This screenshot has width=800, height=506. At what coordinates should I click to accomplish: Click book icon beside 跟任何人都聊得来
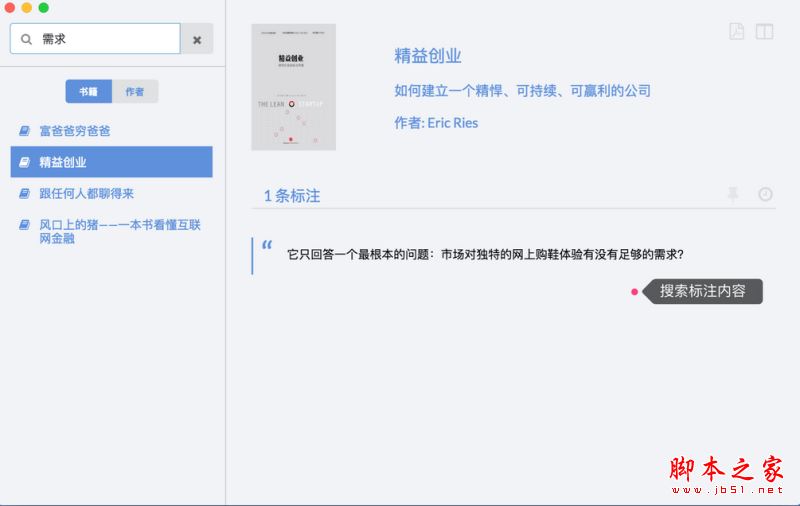24,193
